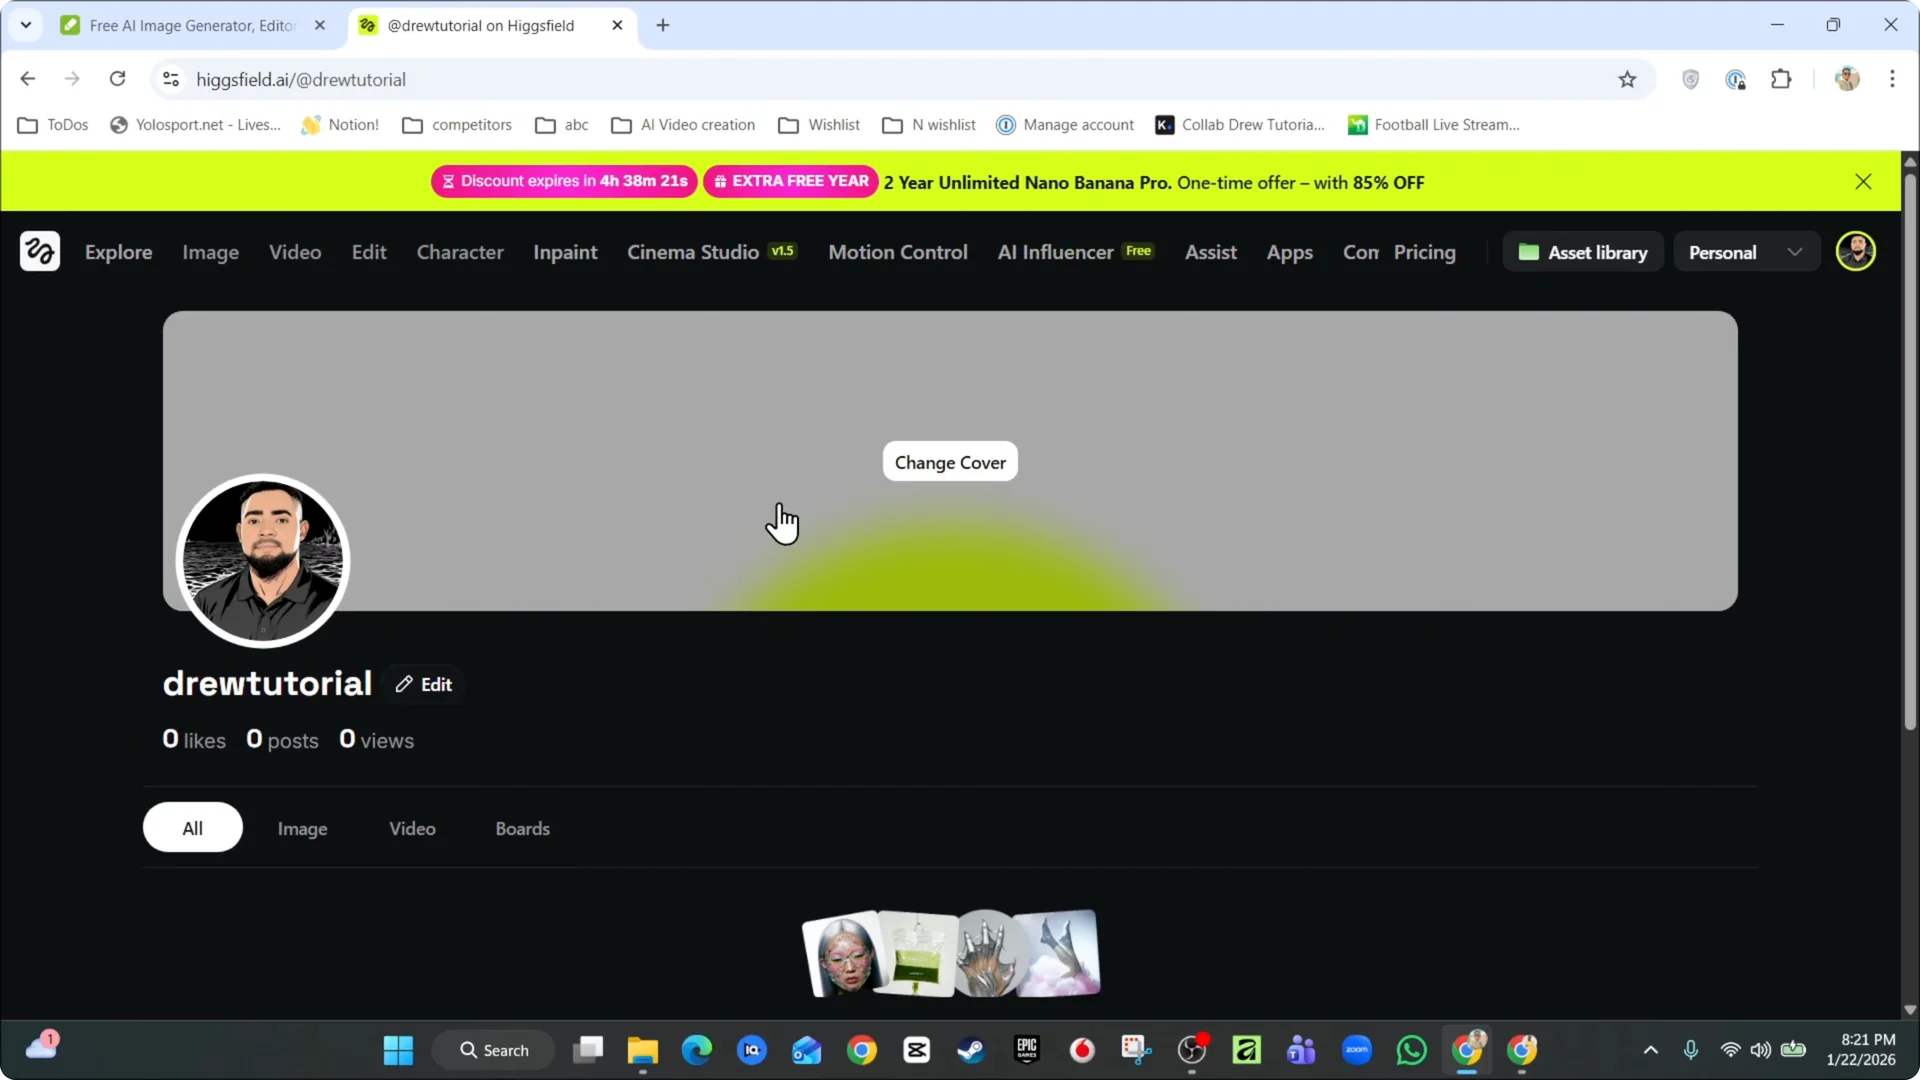Select the Video filter tab
The width and height of the screenshot is (1920, 1080).
pyautogui.click(x=411, y=828)
